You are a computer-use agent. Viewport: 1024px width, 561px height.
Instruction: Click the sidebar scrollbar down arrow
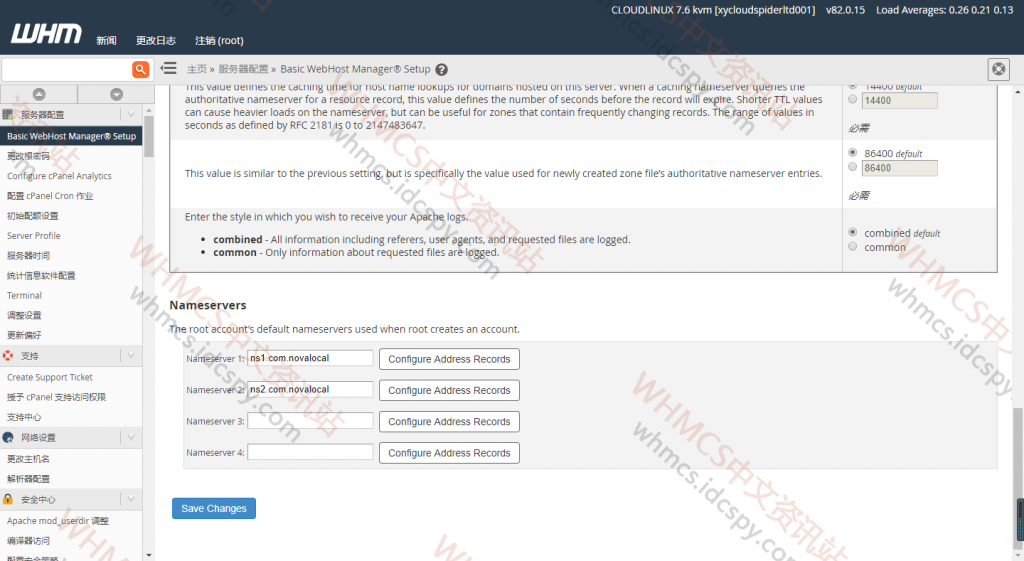click(149, 555)
